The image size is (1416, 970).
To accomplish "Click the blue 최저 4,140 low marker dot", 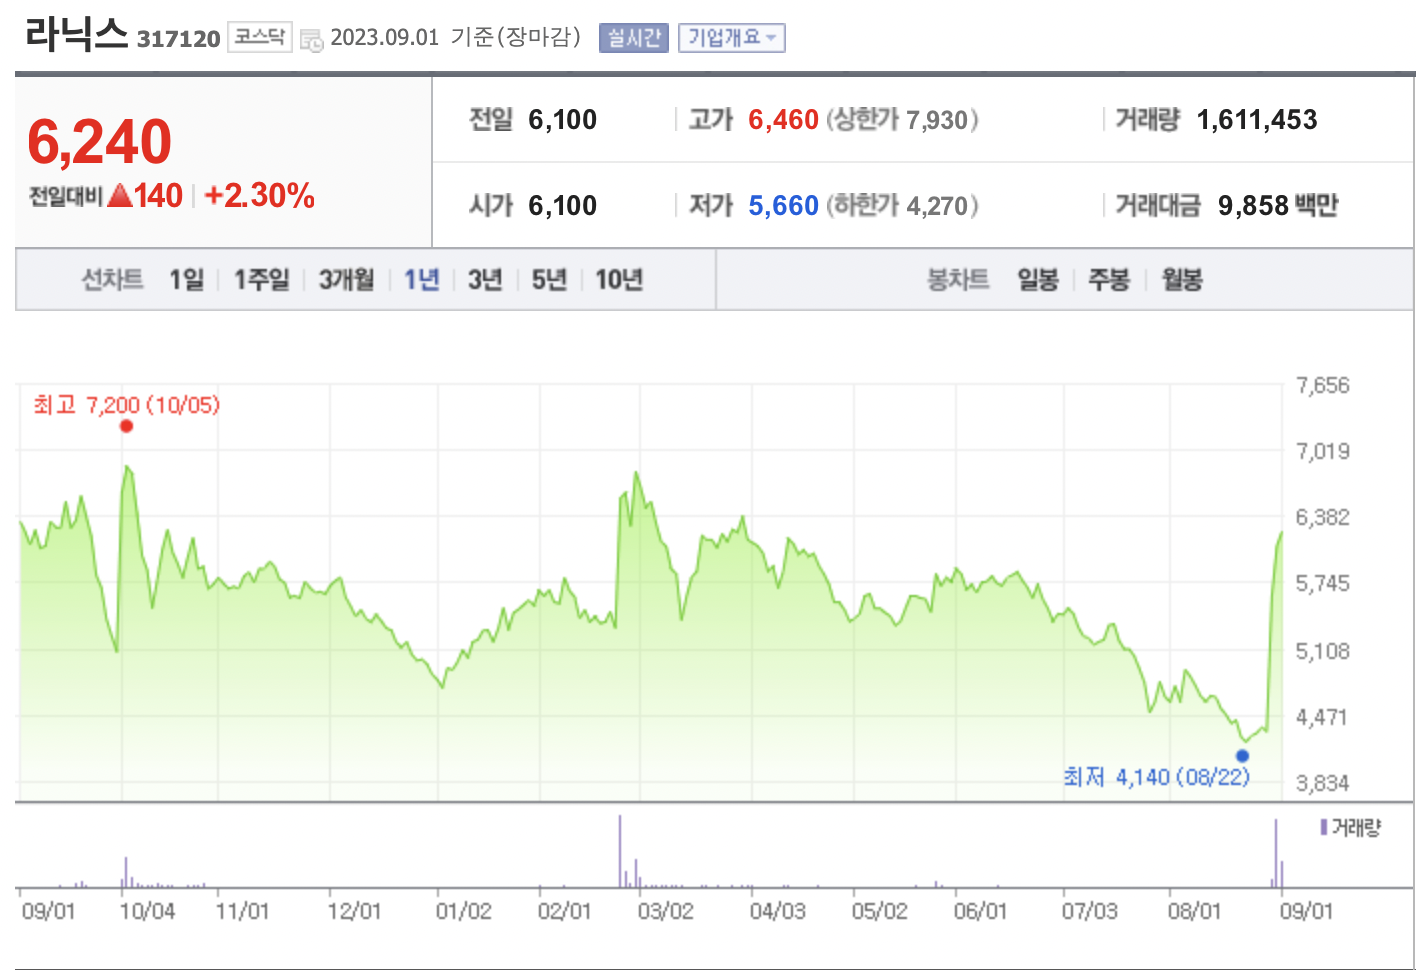I will pyautogui.click(x=1242, y=756).
